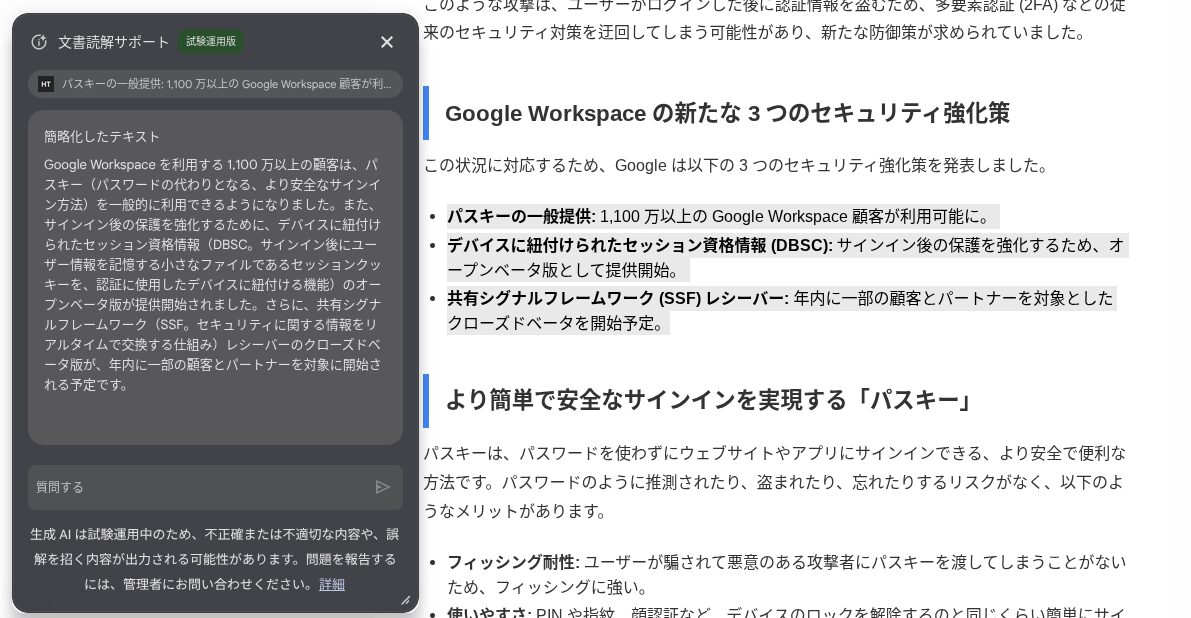Click bullet 共有シグナルフレームワーク (SSF) レシーバー
This screenshot has width=1191, height=618.
[782, 311]
